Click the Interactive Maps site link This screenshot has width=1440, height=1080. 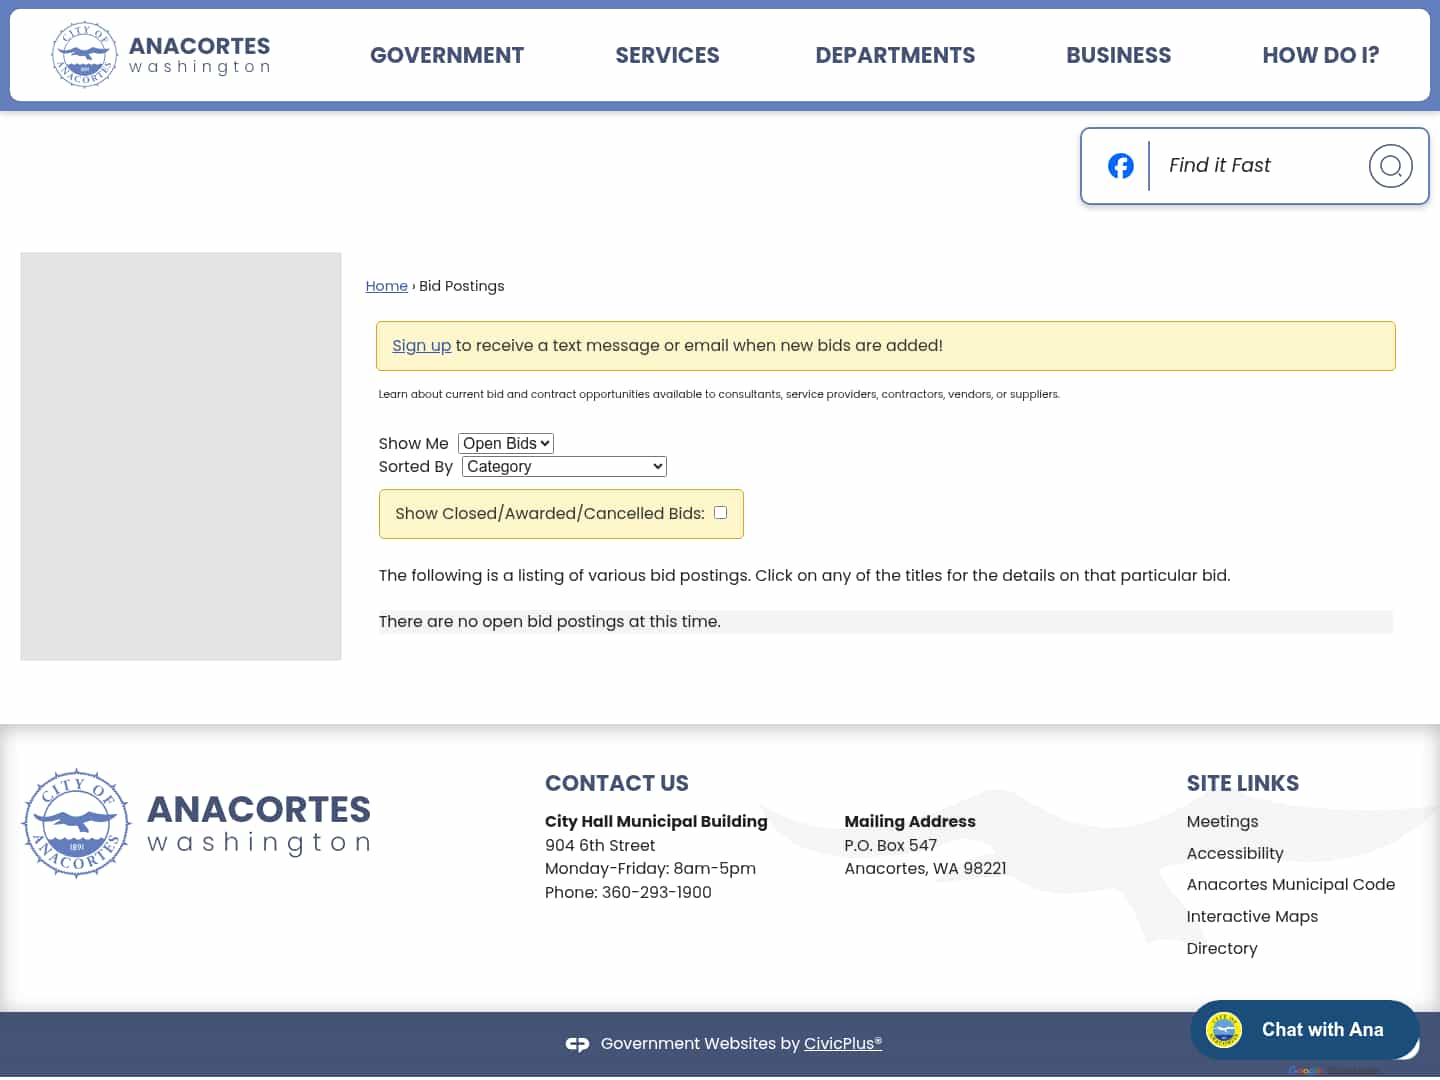[1252, 916]
